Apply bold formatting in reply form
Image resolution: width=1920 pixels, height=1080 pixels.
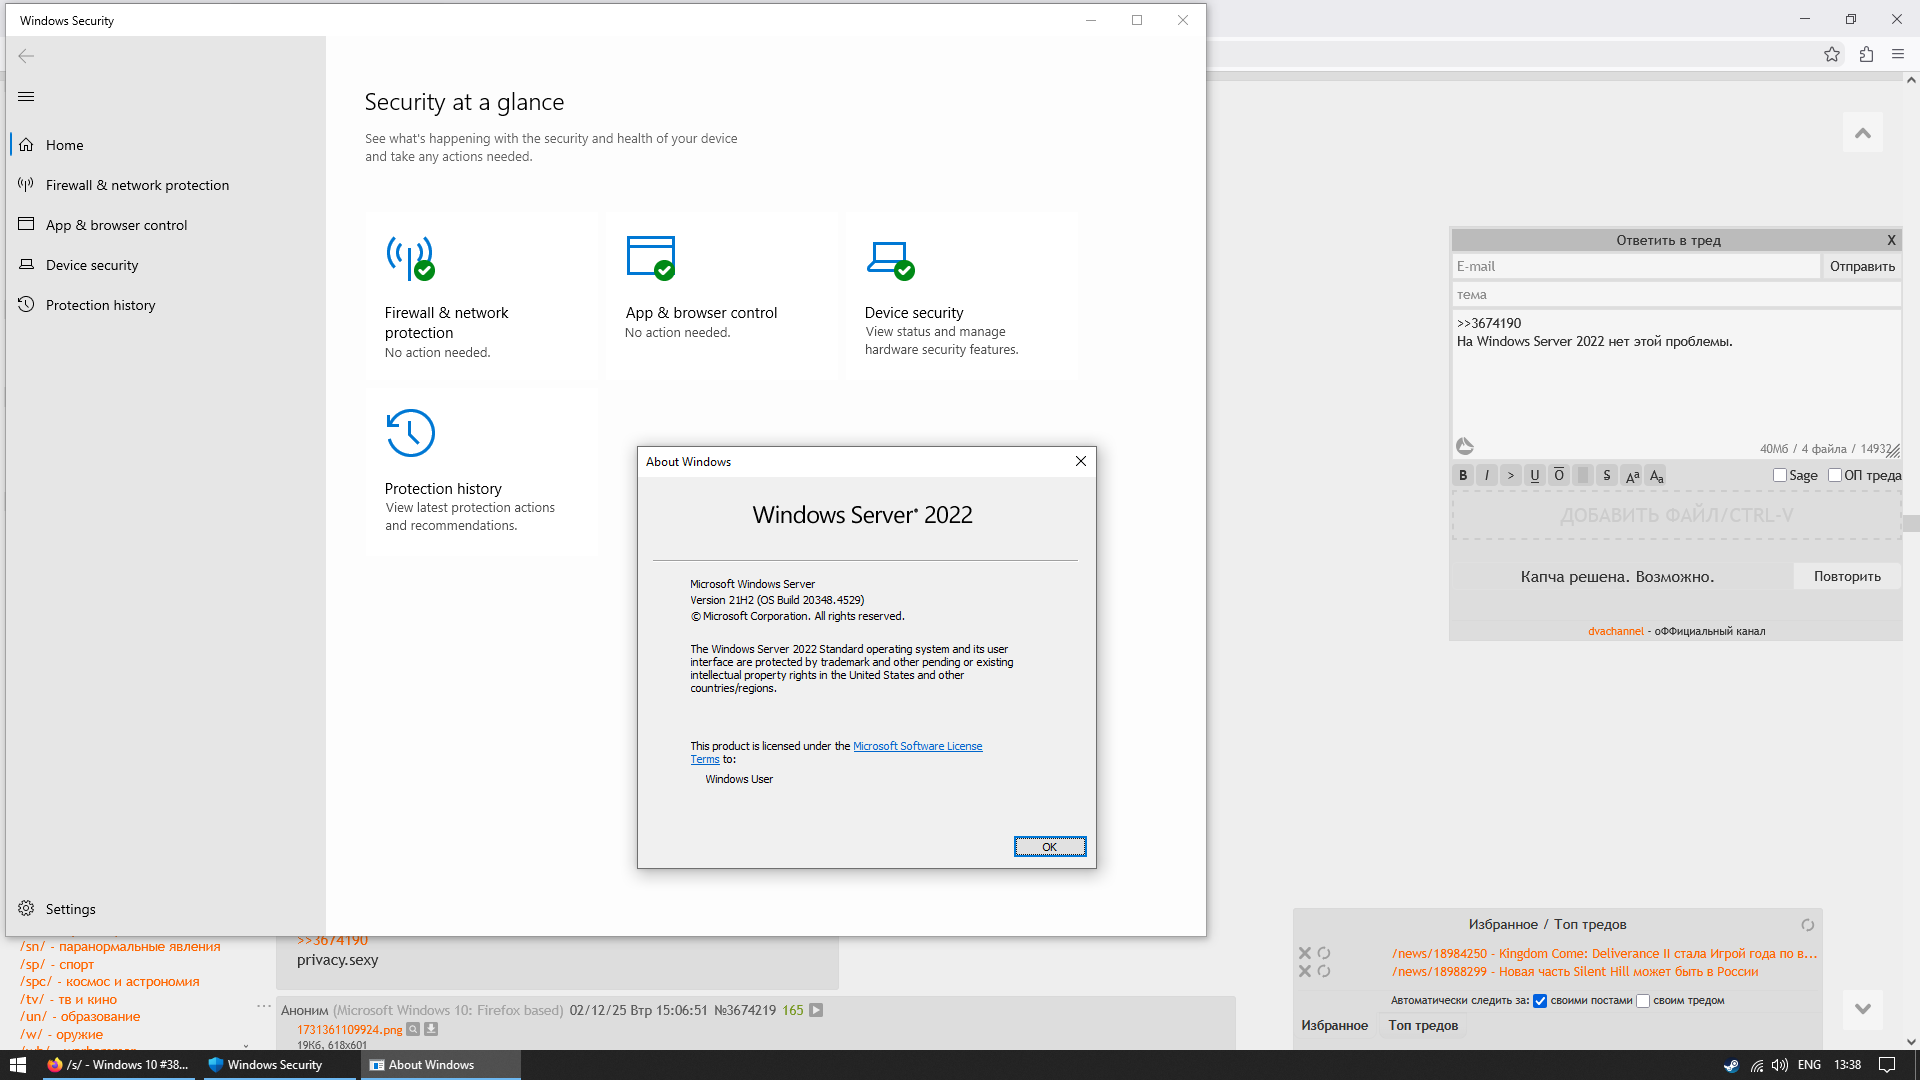pyautogui.click(x=1463, y=476)
